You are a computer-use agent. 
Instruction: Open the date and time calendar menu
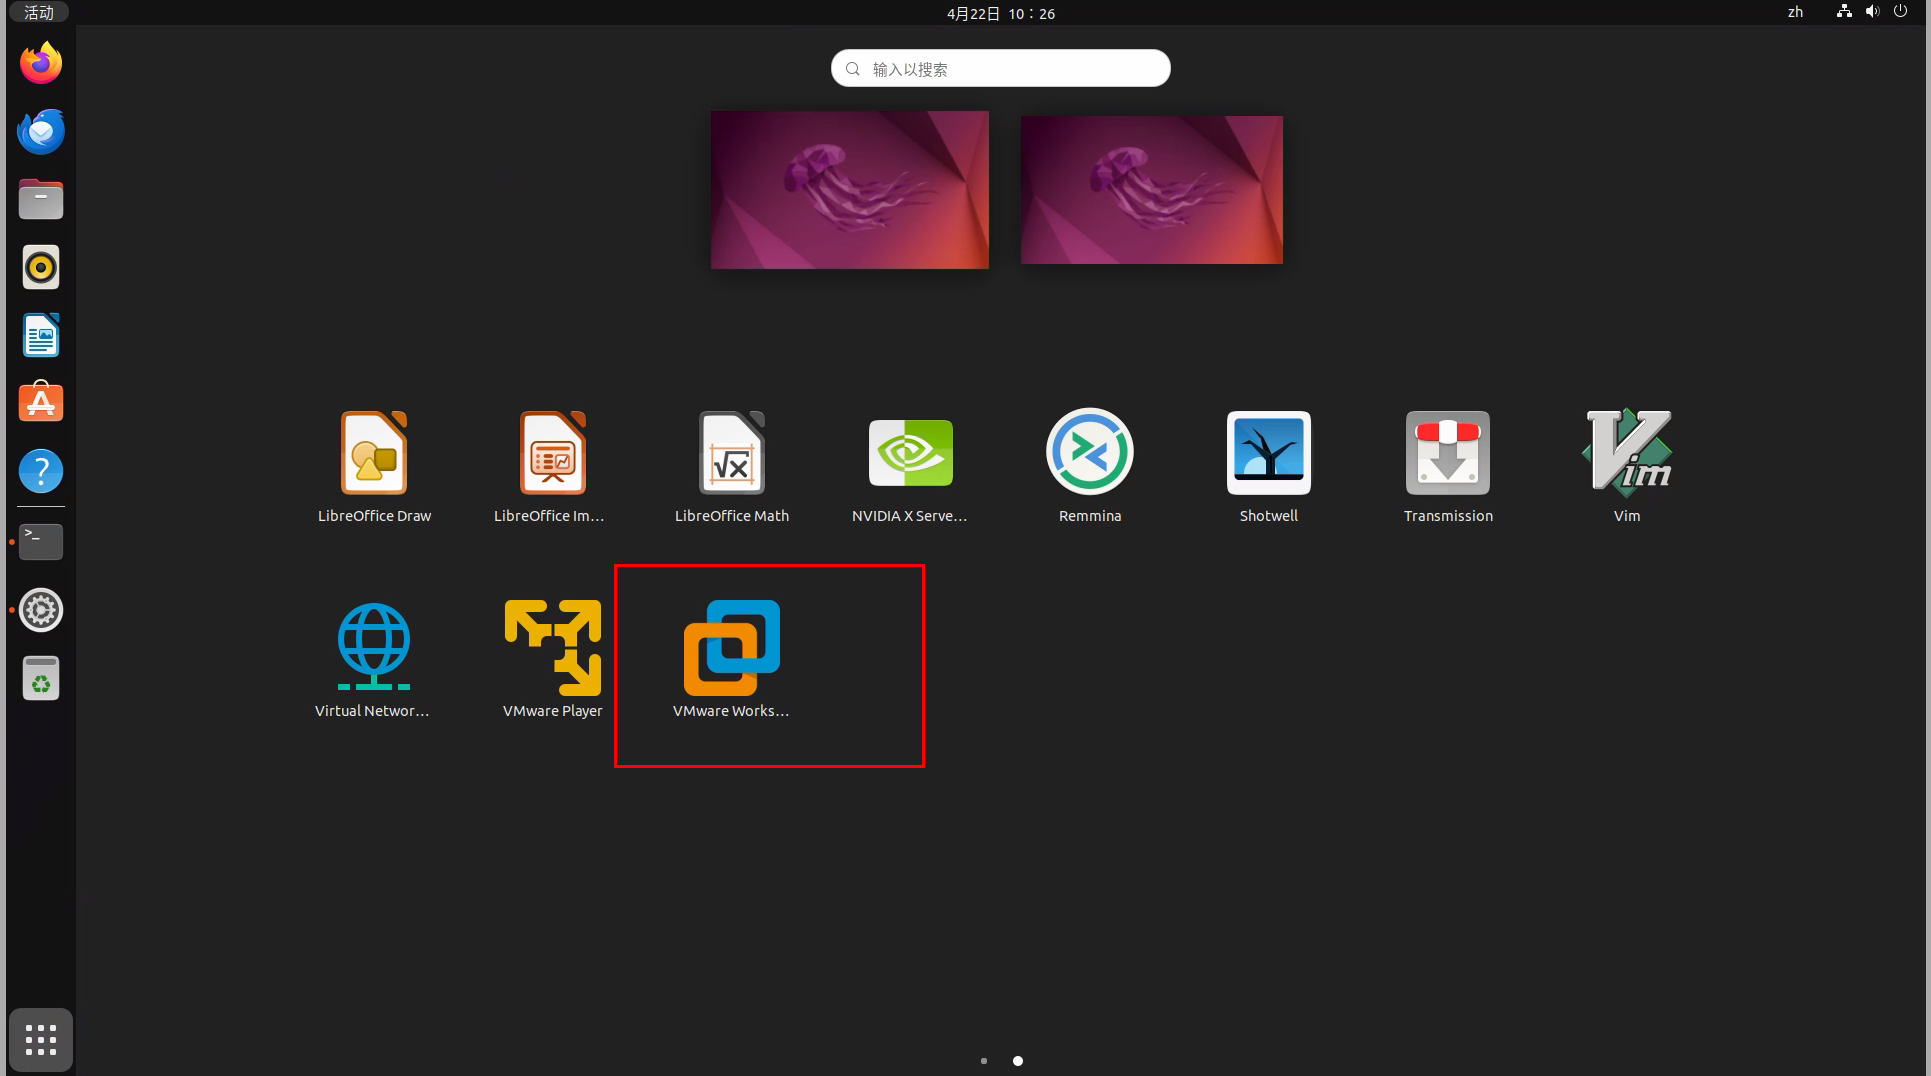click(x=1001, y=13)
